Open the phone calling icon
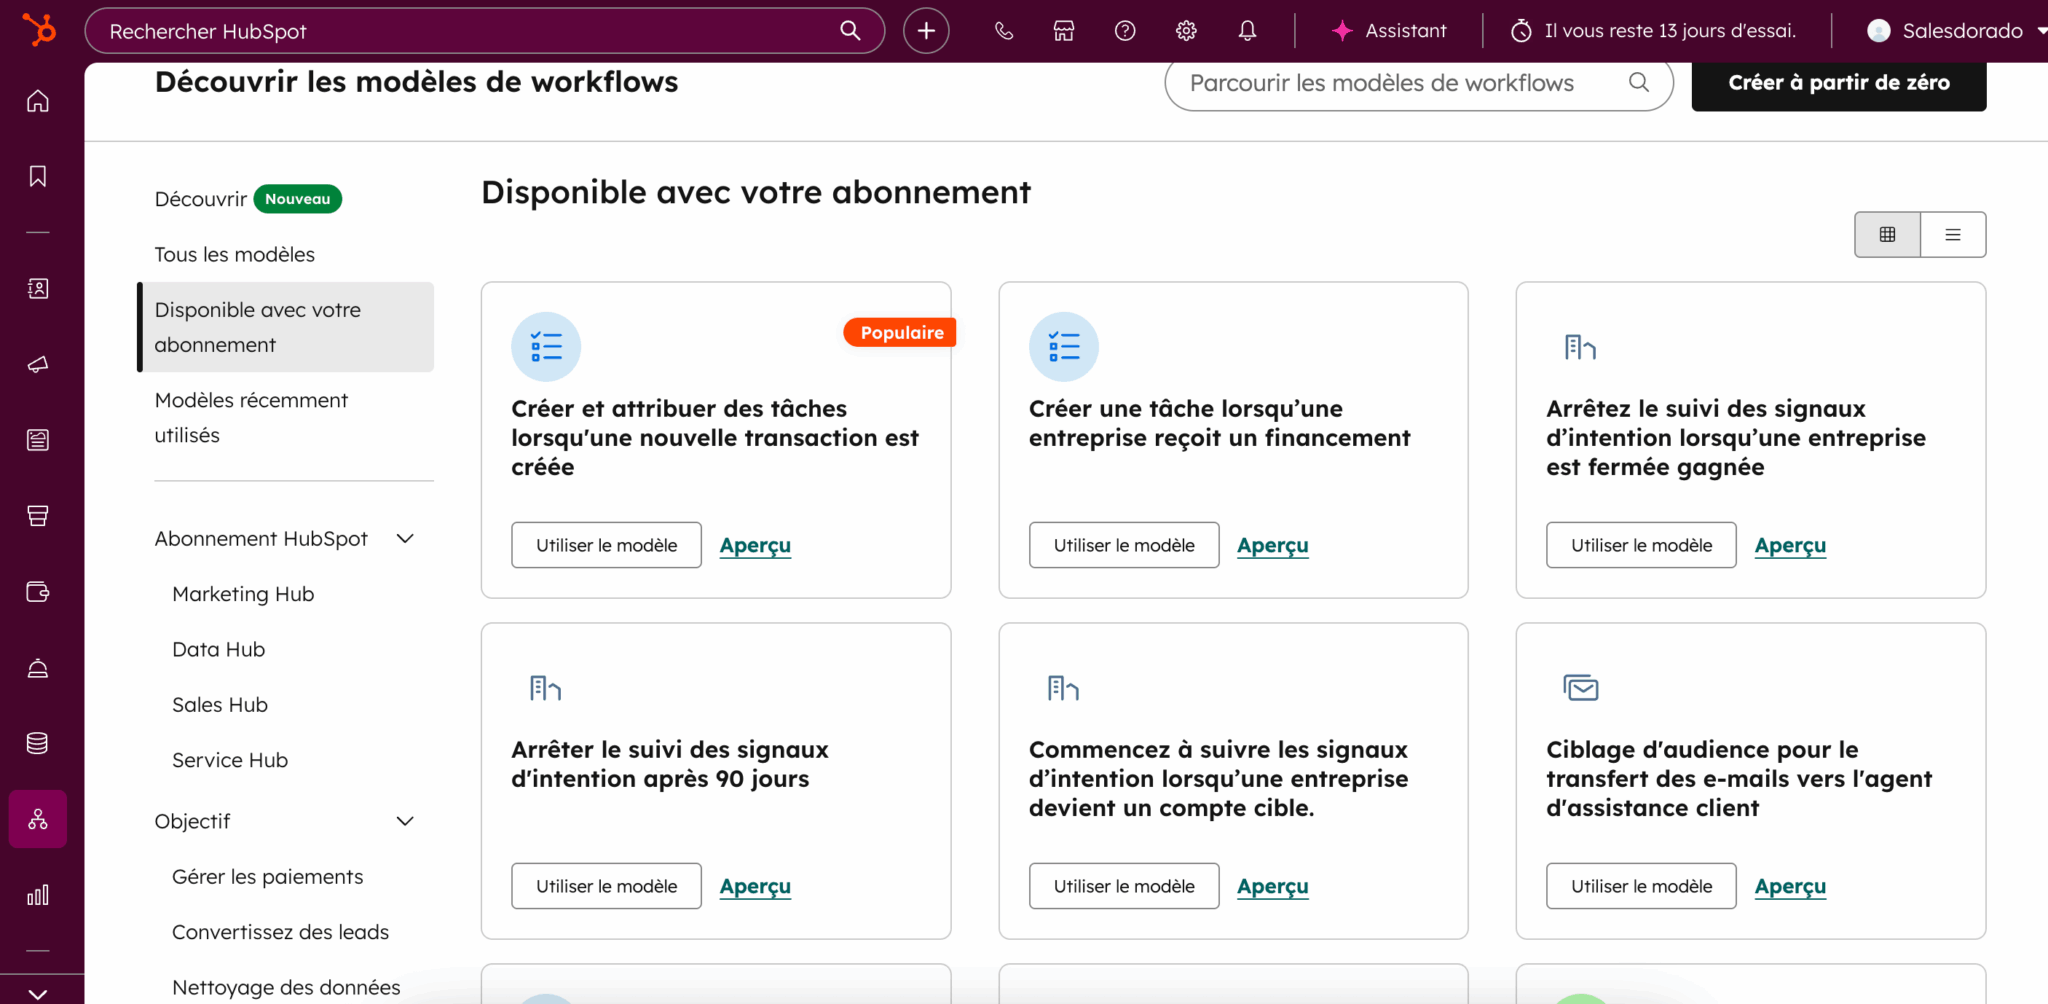This screenshot has width=2048, height=1004. point(1004,31)
